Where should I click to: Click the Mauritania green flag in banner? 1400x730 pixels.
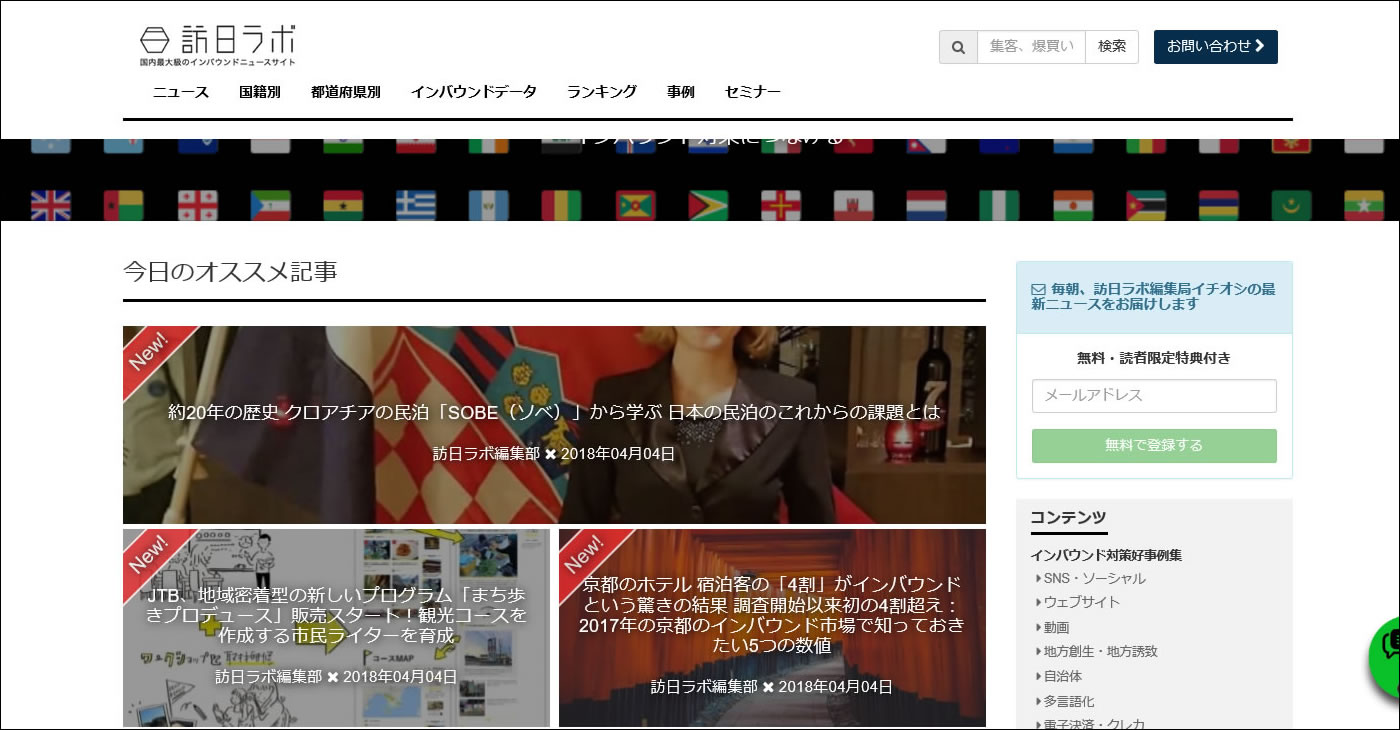click(1291, 205)
